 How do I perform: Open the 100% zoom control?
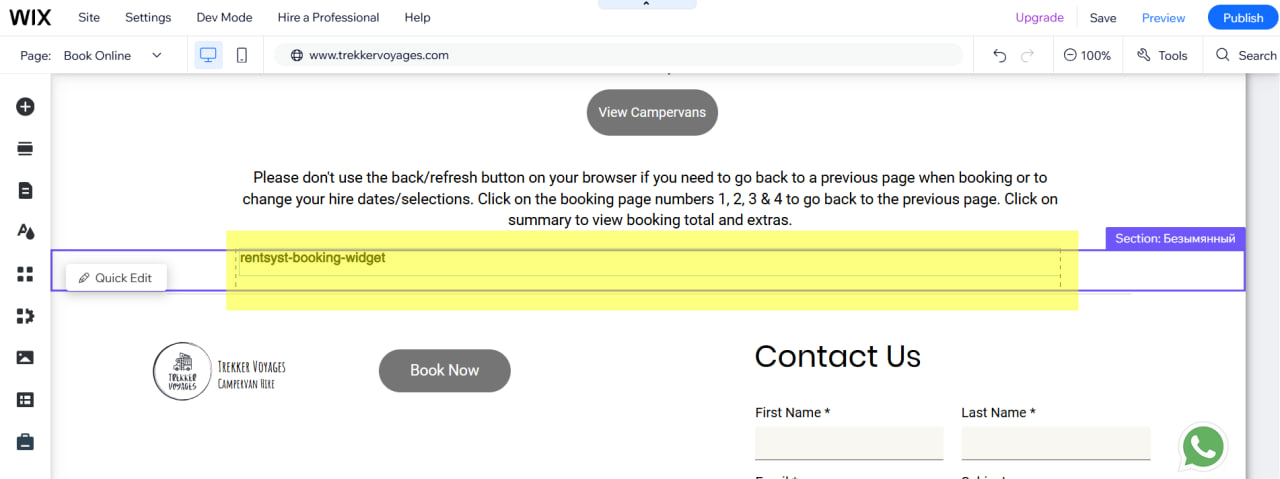[1087, 56]
